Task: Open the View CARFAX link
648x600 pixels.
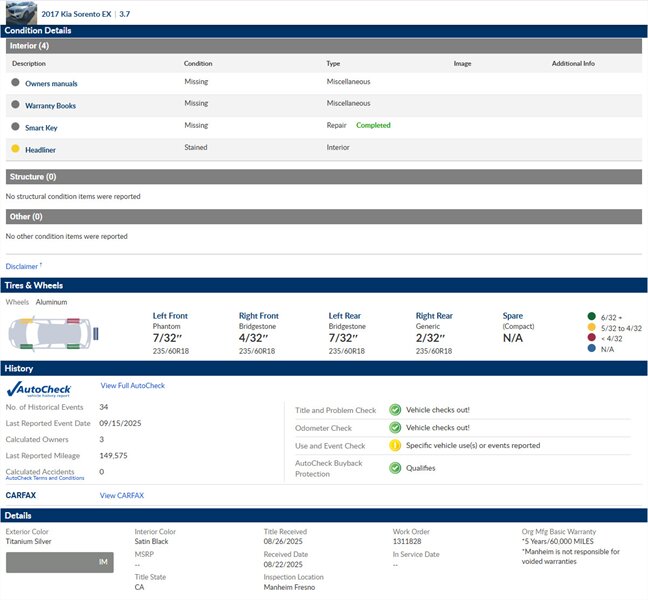Action: pyautogui.click(x=121, y=496)
